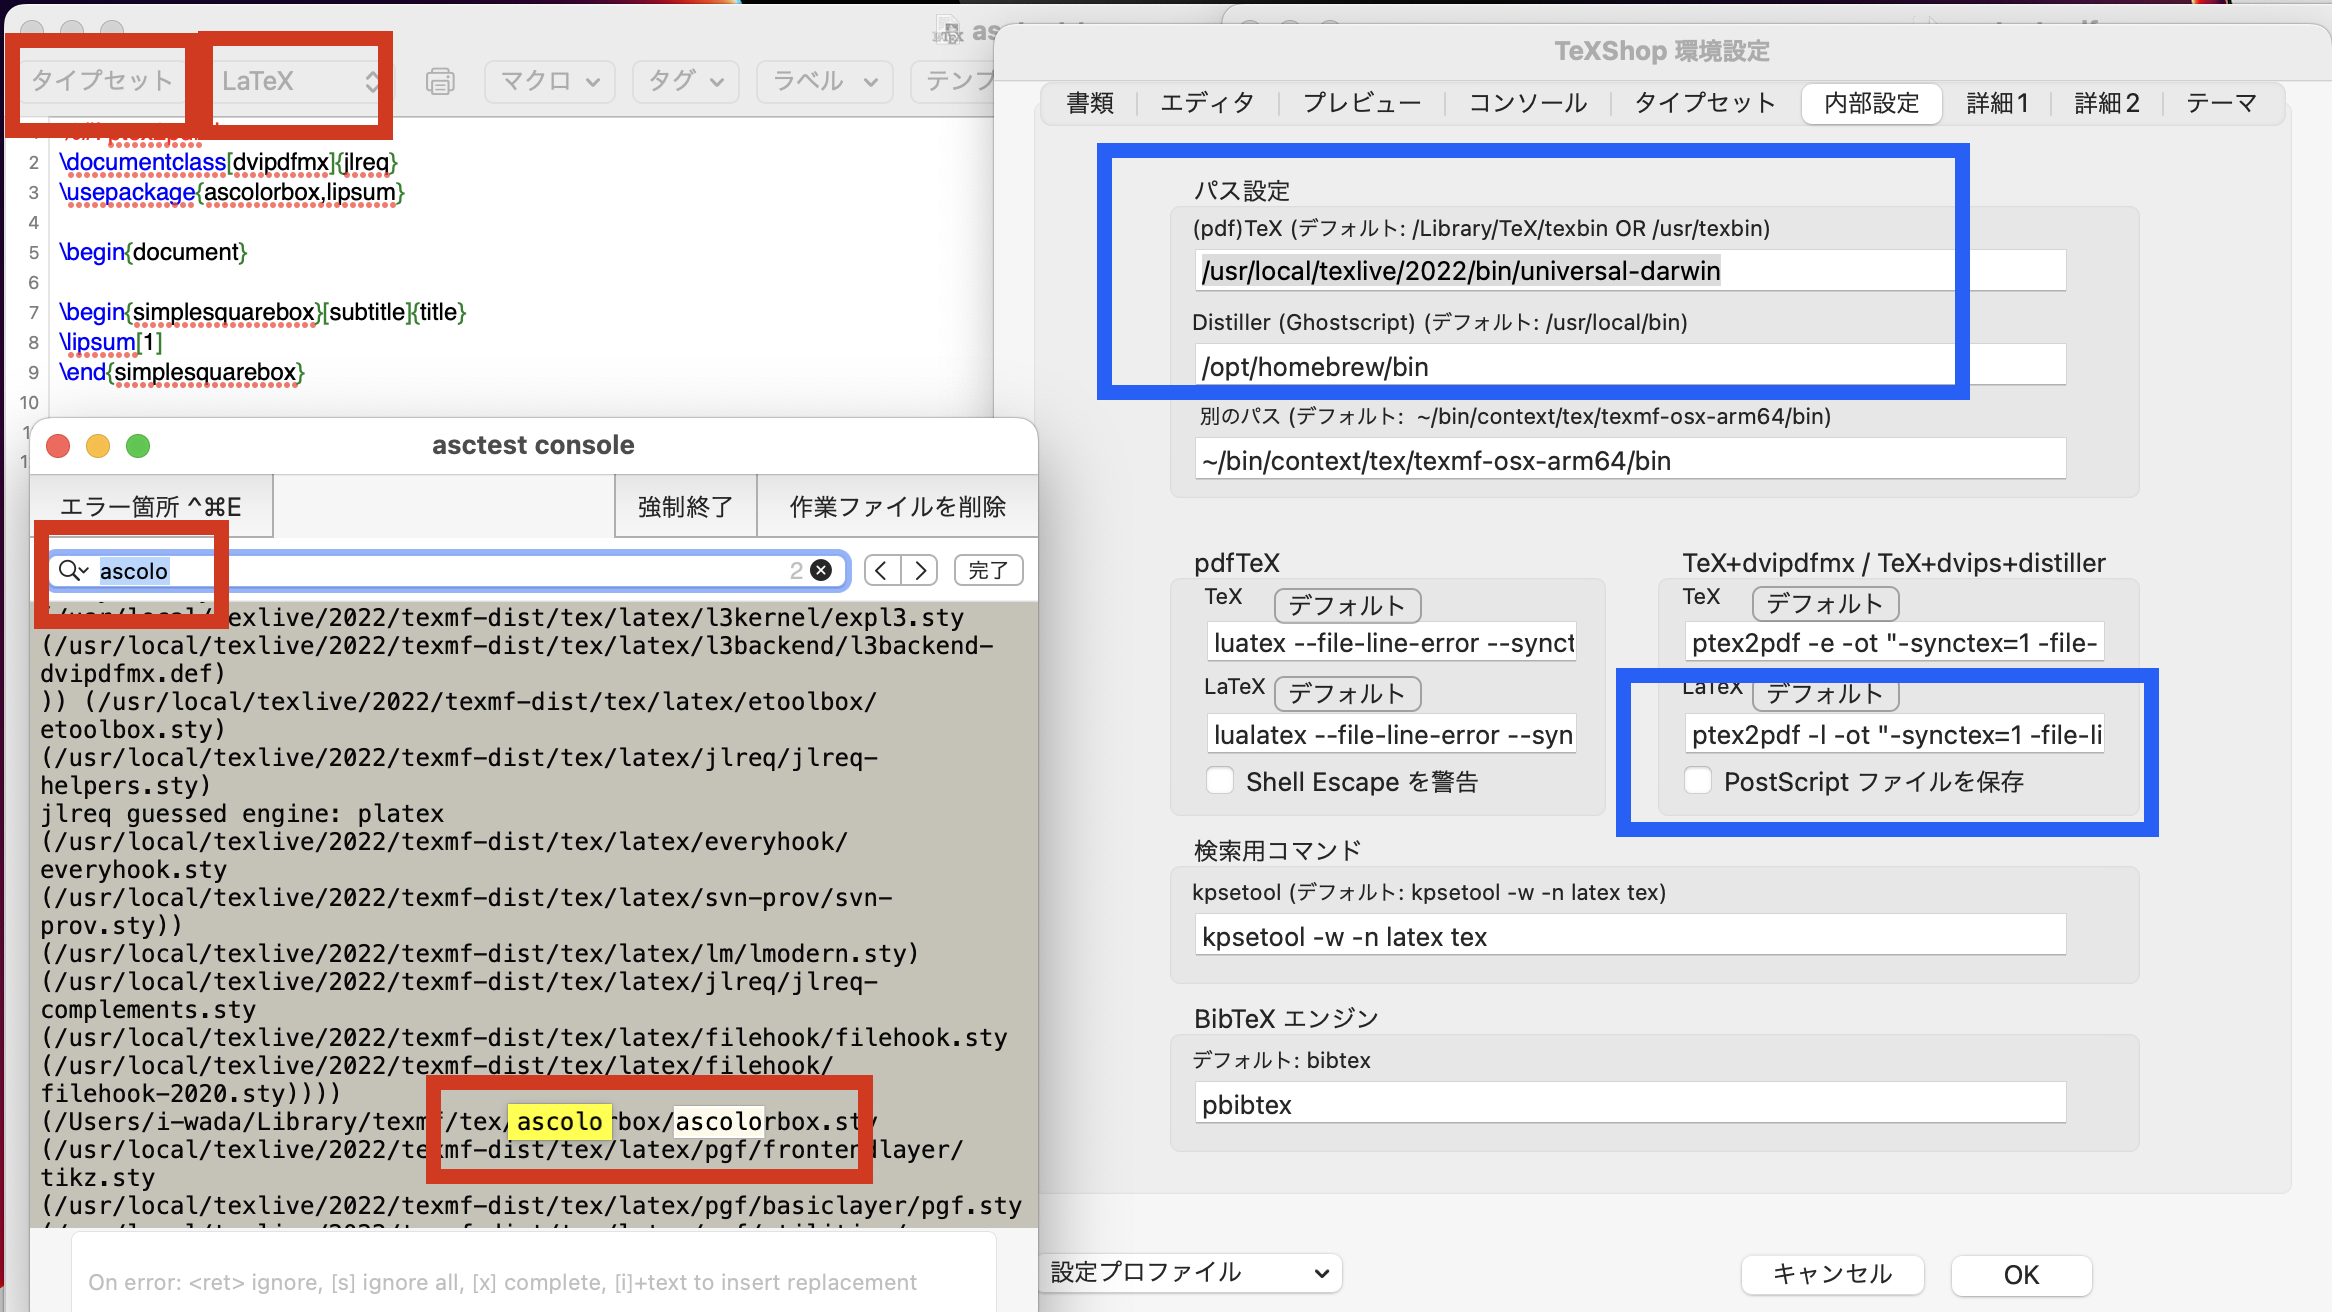Click the pbibtex BibTeX field

[x=1630, y=1104]
